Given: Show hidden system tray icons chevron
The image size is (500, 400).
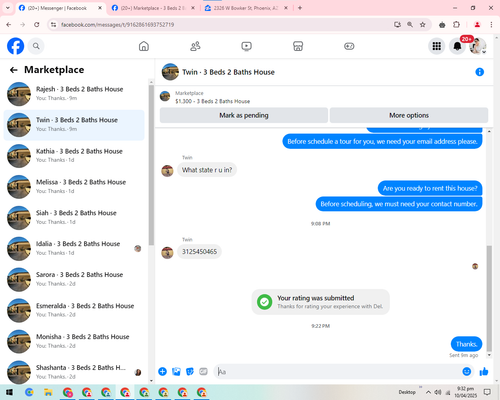Looking at the screenshot, I should click(428, 392).
